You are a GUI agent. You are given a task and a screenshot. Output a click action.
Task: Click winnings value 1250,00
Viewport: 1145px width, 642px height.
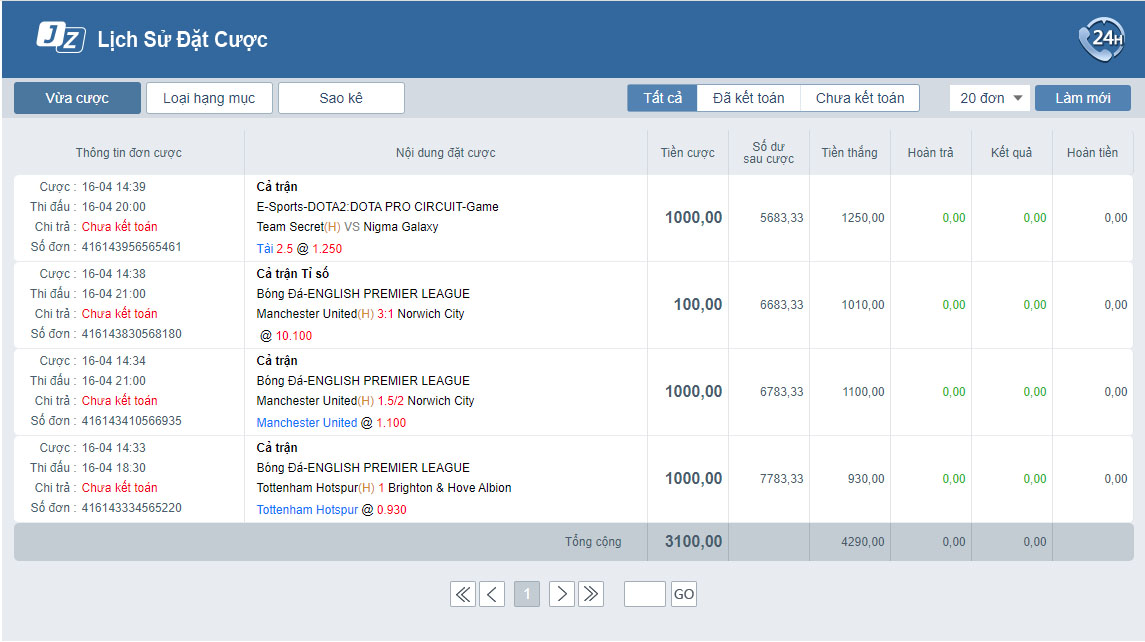click(x=863, y=218)
